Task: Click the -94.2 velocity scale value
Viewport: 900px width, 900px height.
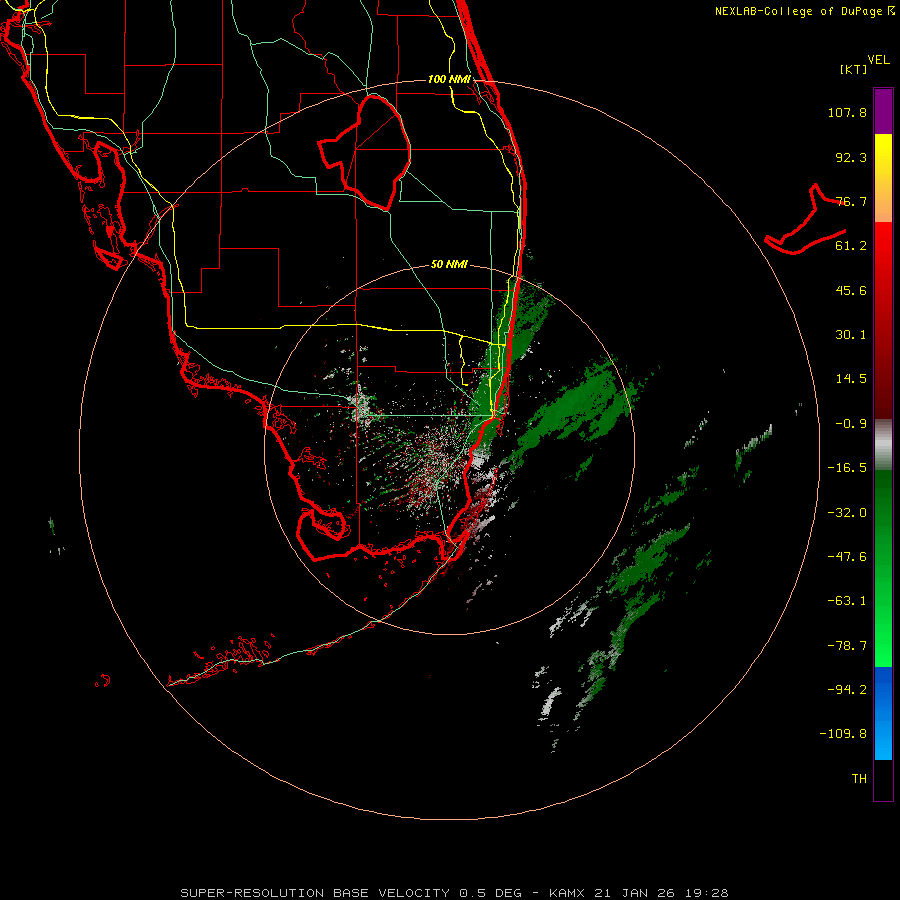Action: click(847, 690)
